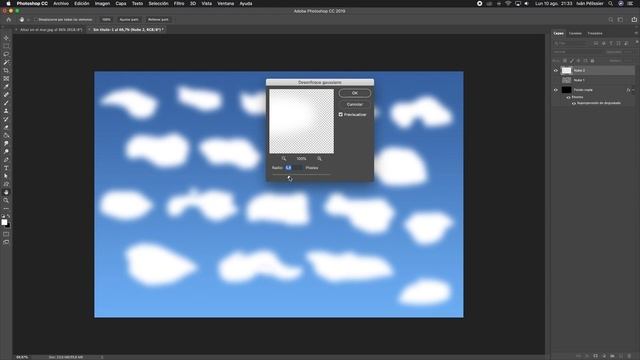Toggle visibility of Fondo copia layer
This screenshot has width=640, height=360.
click(556, 90)
